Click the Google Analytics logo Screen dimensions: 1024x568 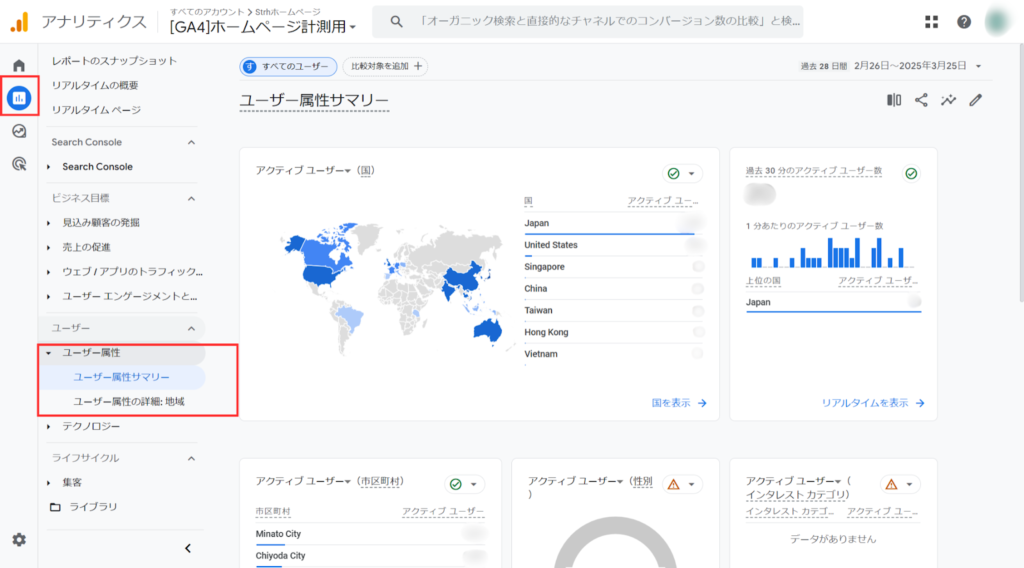[20, 22]
